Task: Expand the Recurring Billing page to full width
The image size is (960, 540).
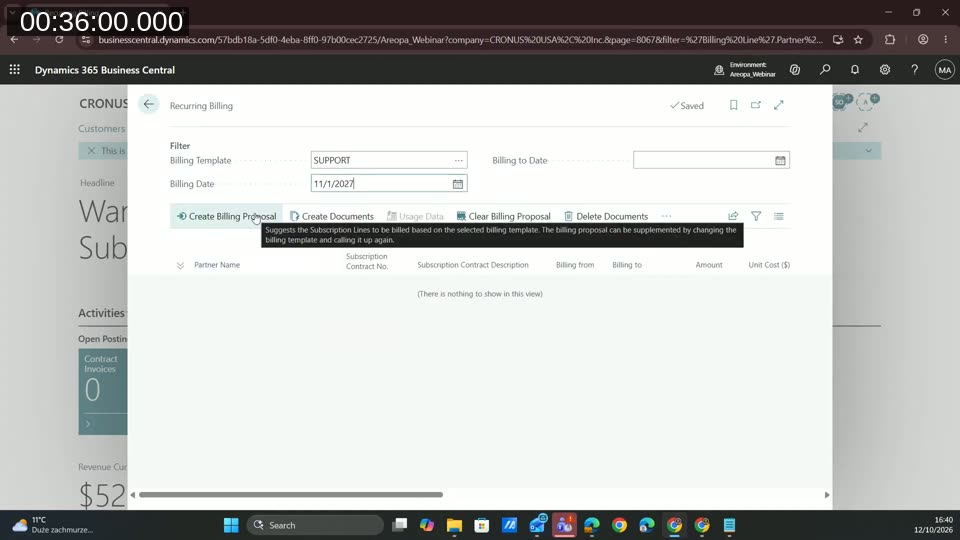Action: point(779,105)
